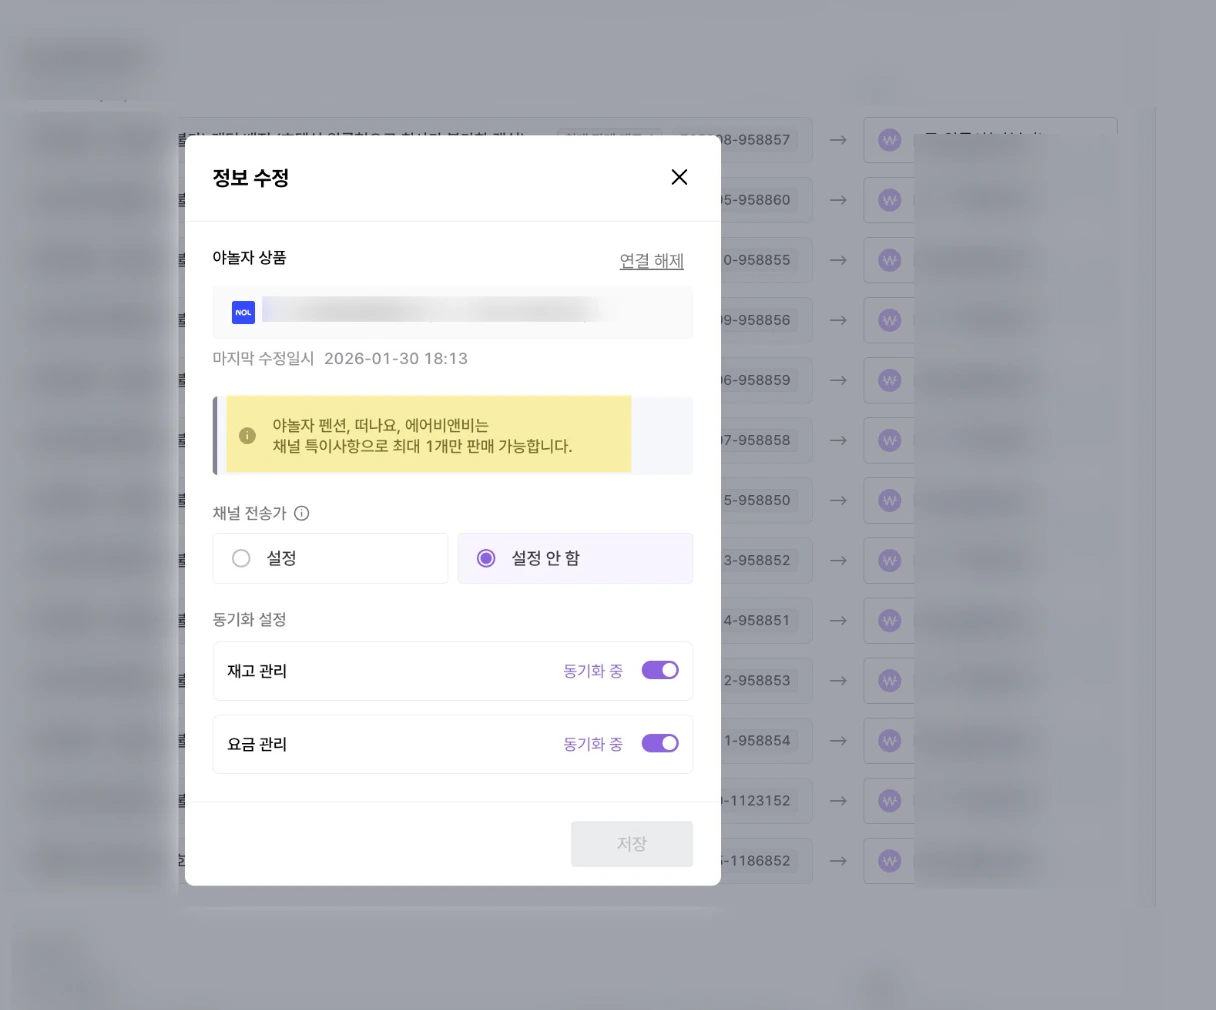Click the purple W icon in the 958860 row
This screenshot has height=1010, width=1216.
point(889,200)
